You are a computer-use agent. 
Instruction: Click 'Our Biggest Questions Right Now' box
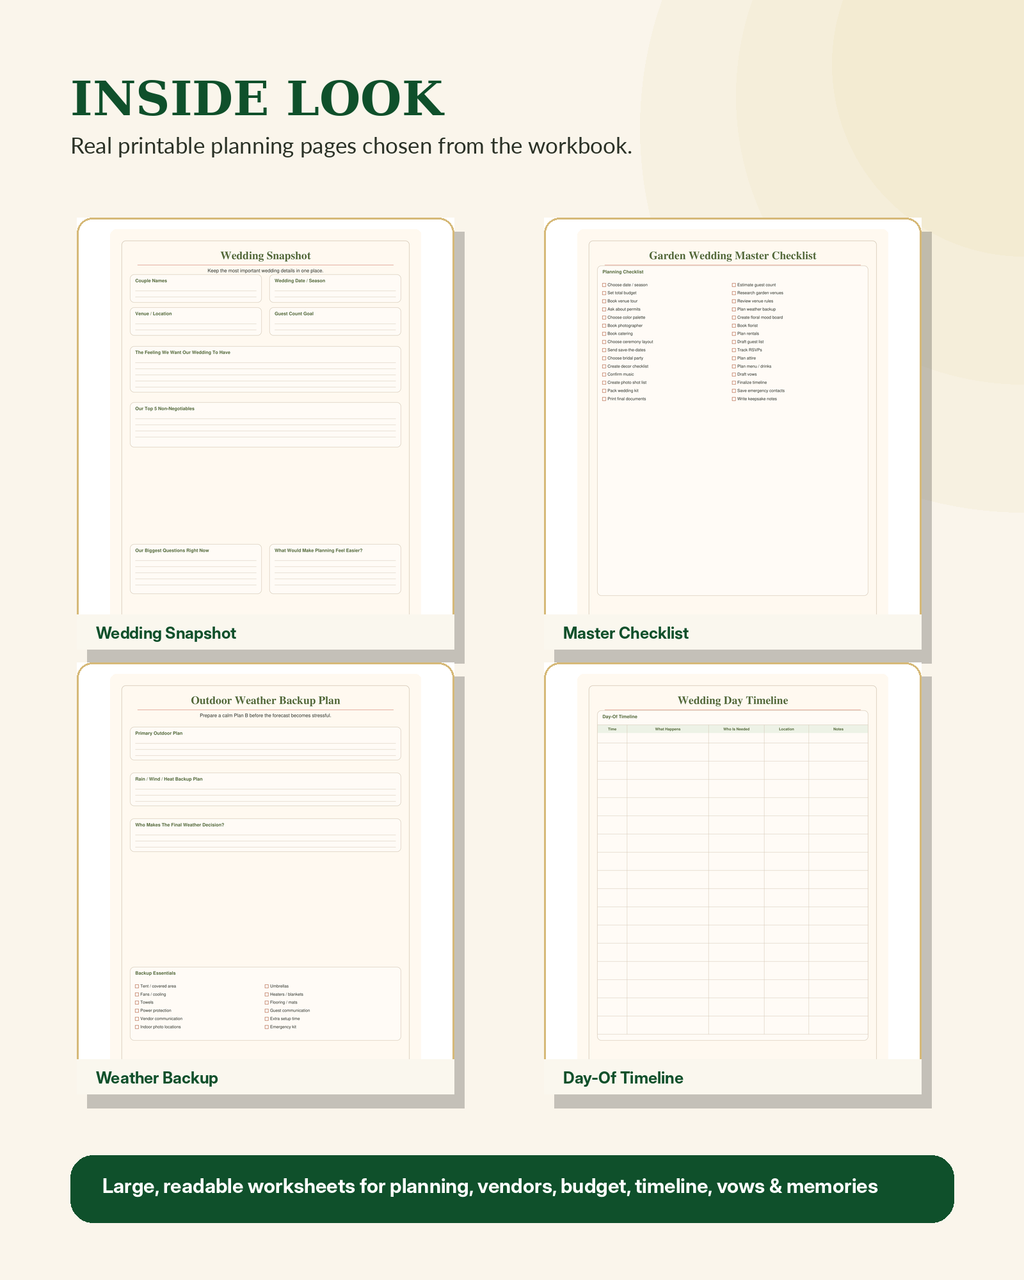196,569
